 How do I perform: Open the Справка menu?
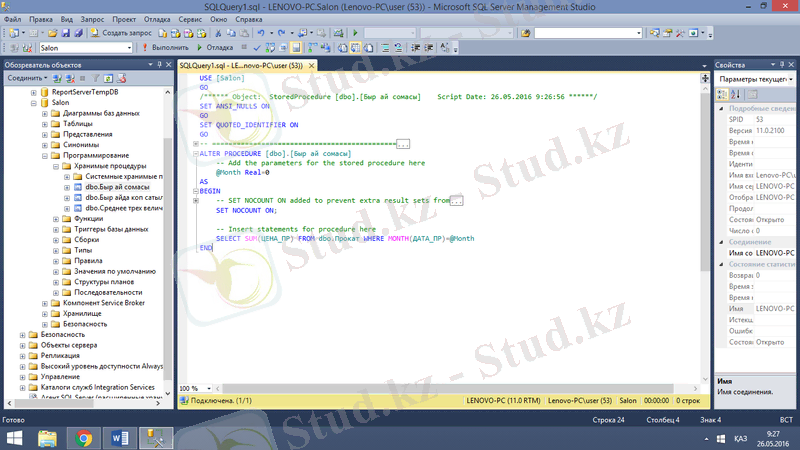(249, 19)
